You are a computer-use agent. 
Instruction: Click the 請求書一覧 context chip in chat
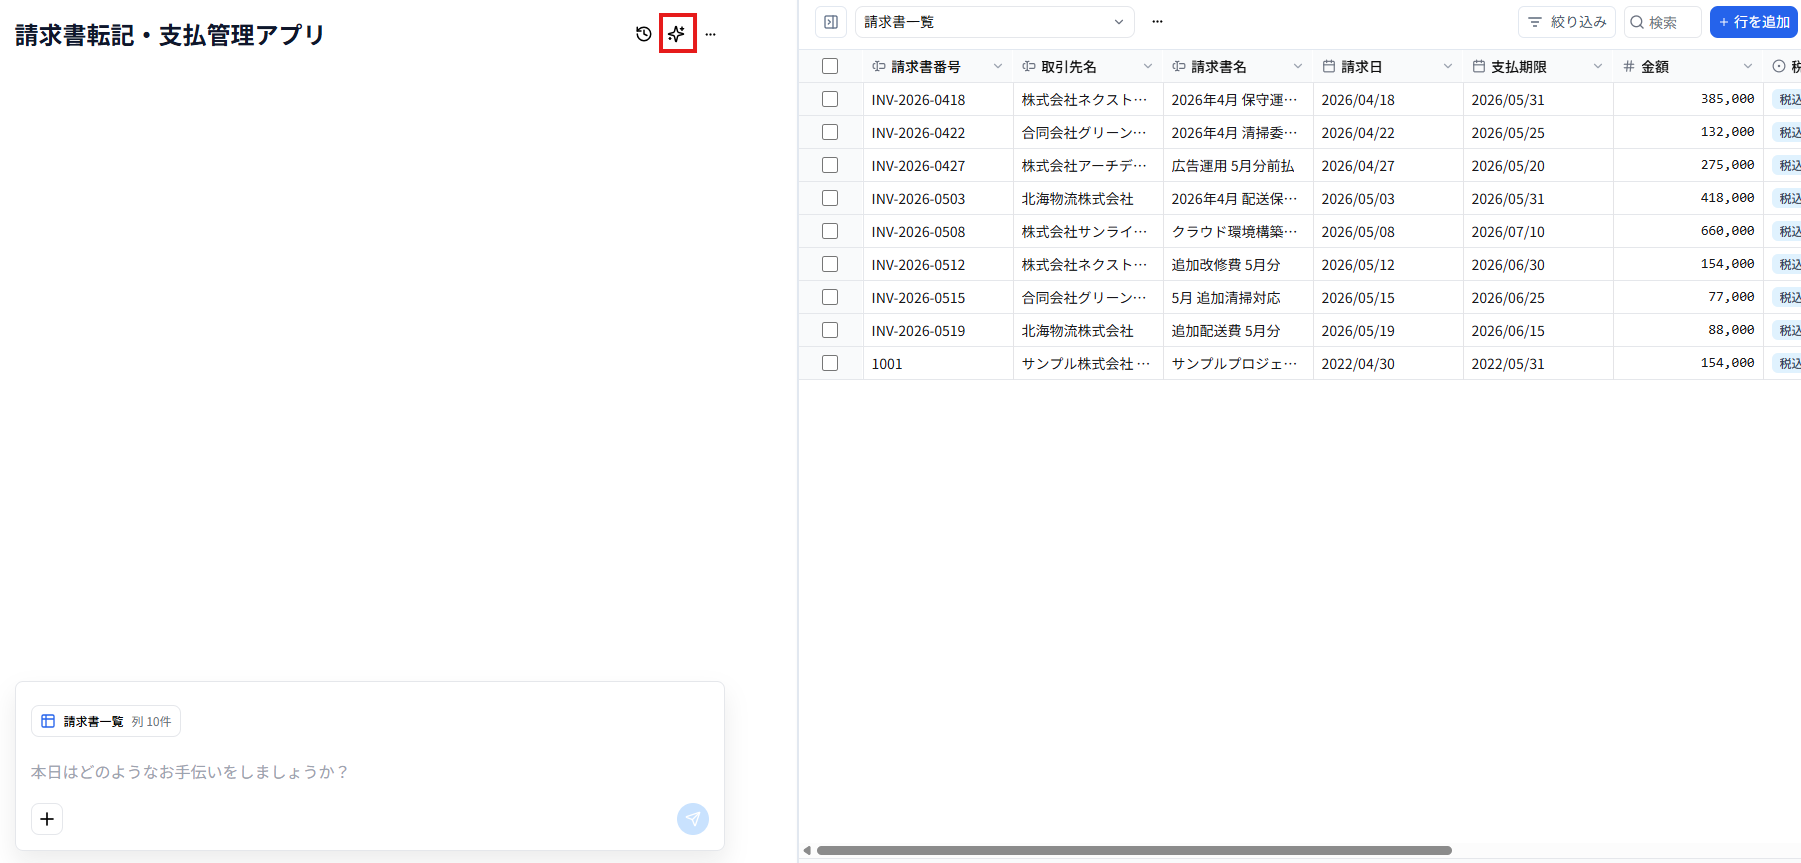point(106,721)
